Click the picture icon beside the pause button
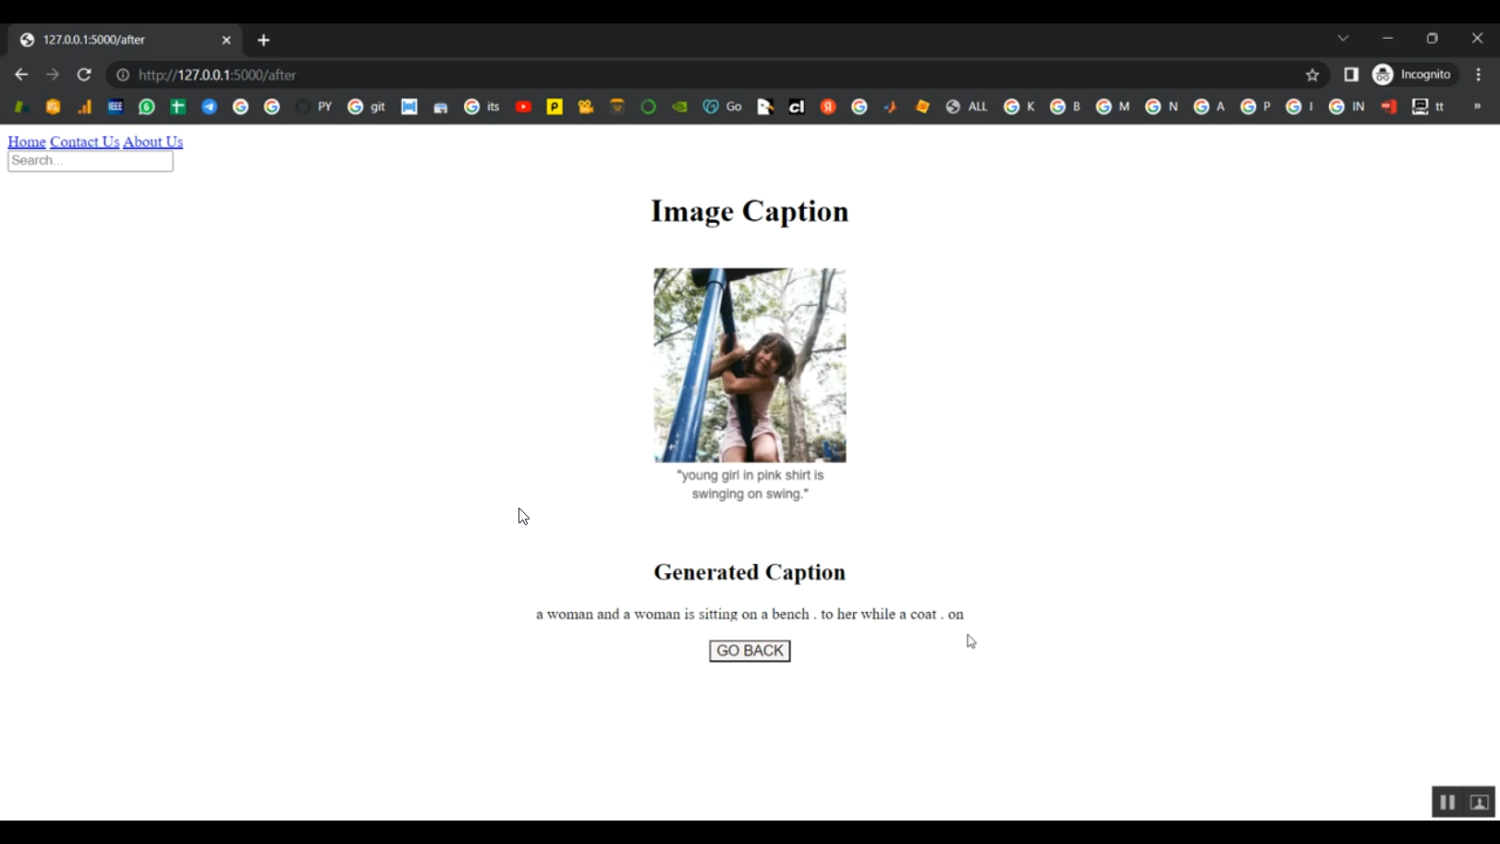Viewport: 1500px width, 844px height. (1480, 802)
